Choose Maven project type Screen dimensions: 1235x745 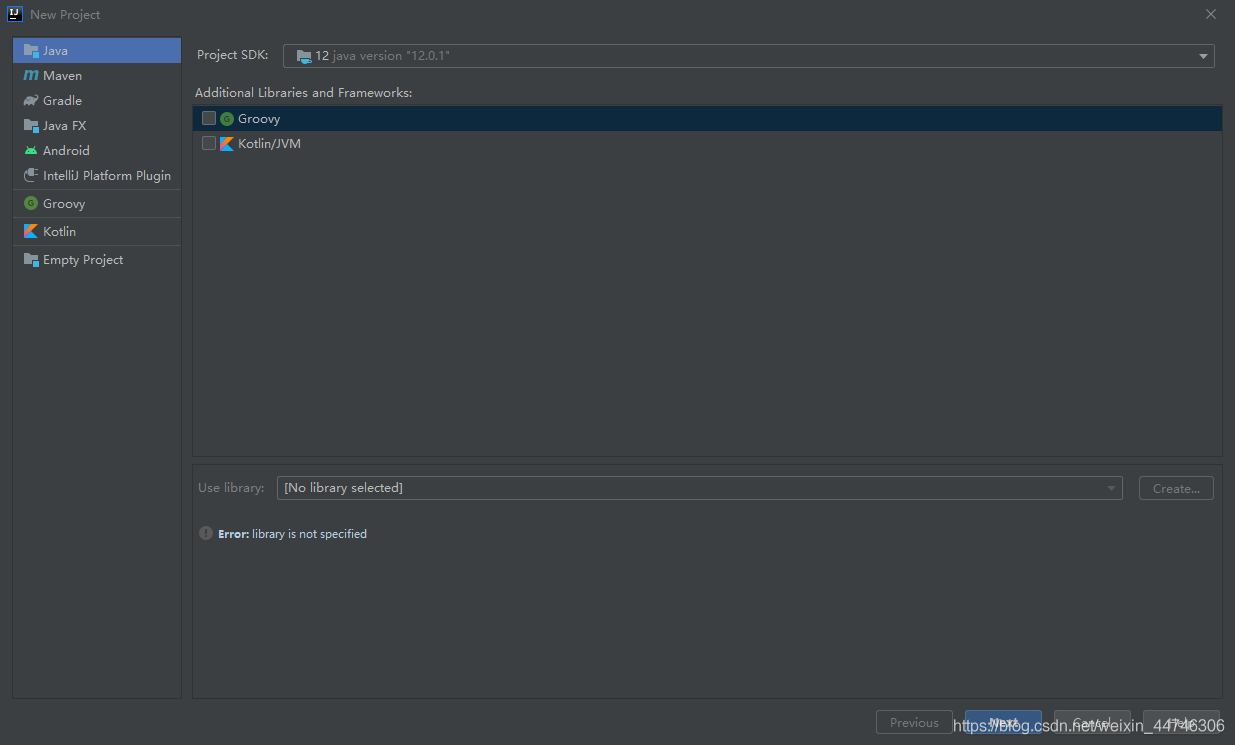coord(97,75)
